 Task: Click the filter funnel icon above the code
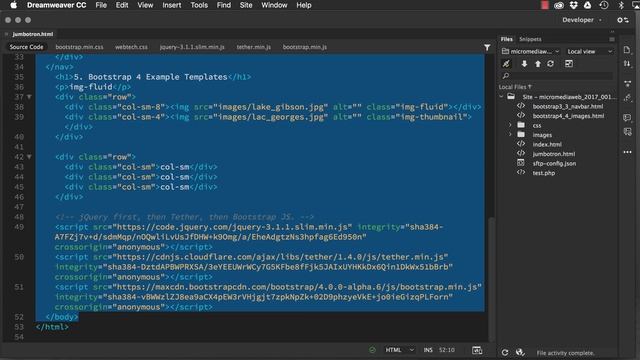coord(487,47)
